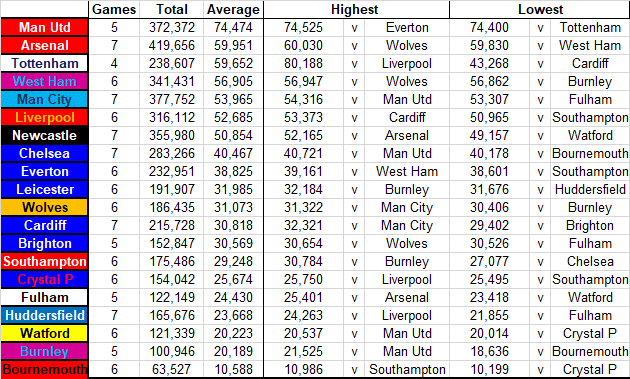
Task: Select the orange Wolves team cell
Action: [44, 207]
